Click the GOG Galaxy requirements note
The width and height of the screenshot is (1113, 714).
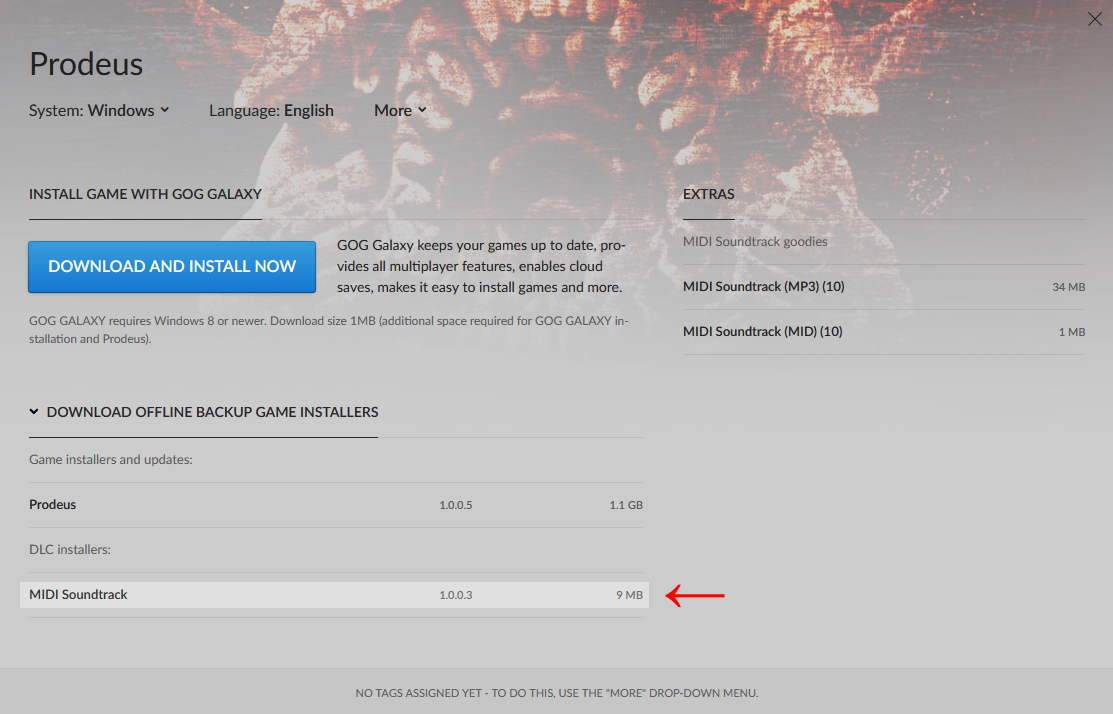coord(329,329)
